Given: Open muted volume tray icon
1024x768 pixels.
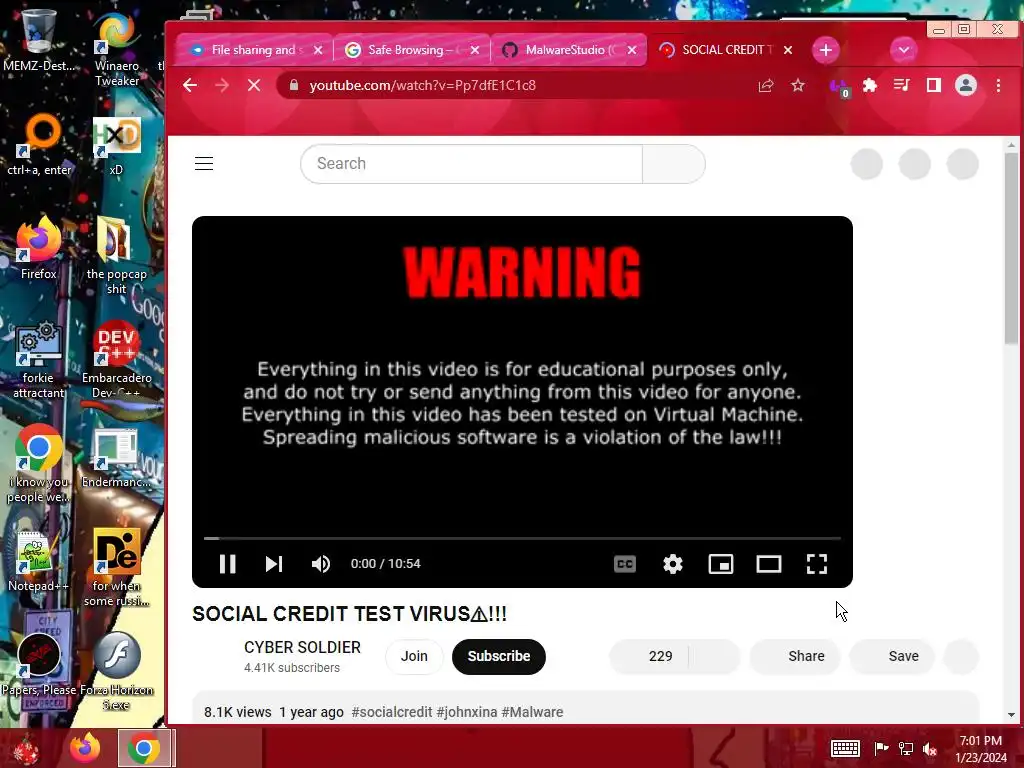Looking at the screenshot, I should pos(930,748).
